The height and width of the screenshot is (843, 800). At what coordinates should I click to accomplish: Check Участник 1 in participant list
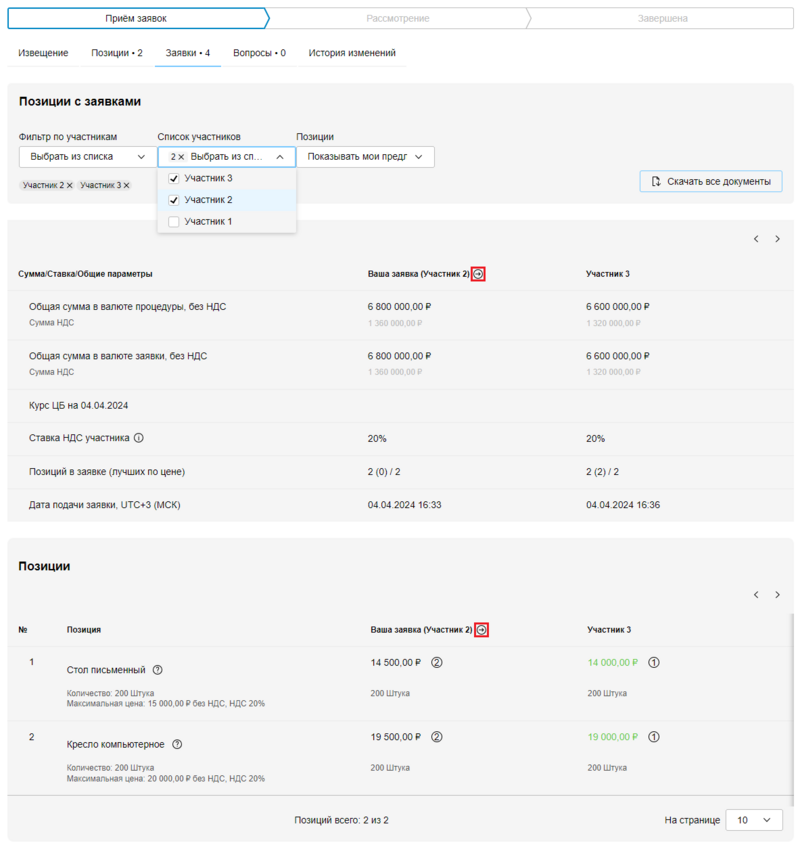(174, 222)
